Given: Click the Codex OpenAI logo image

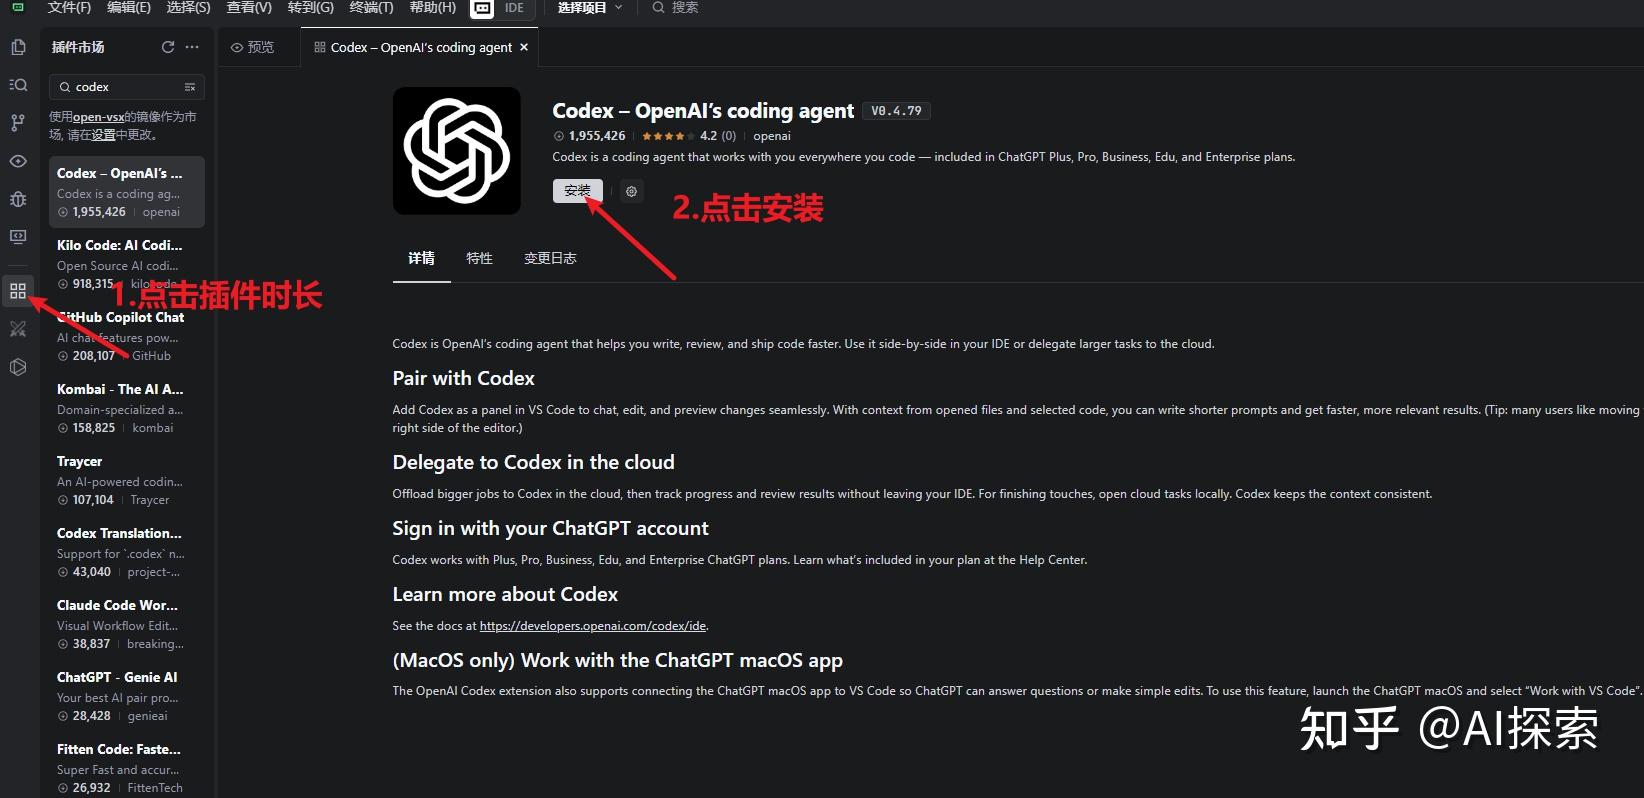Looking at the screenshot, I should 457,151.
